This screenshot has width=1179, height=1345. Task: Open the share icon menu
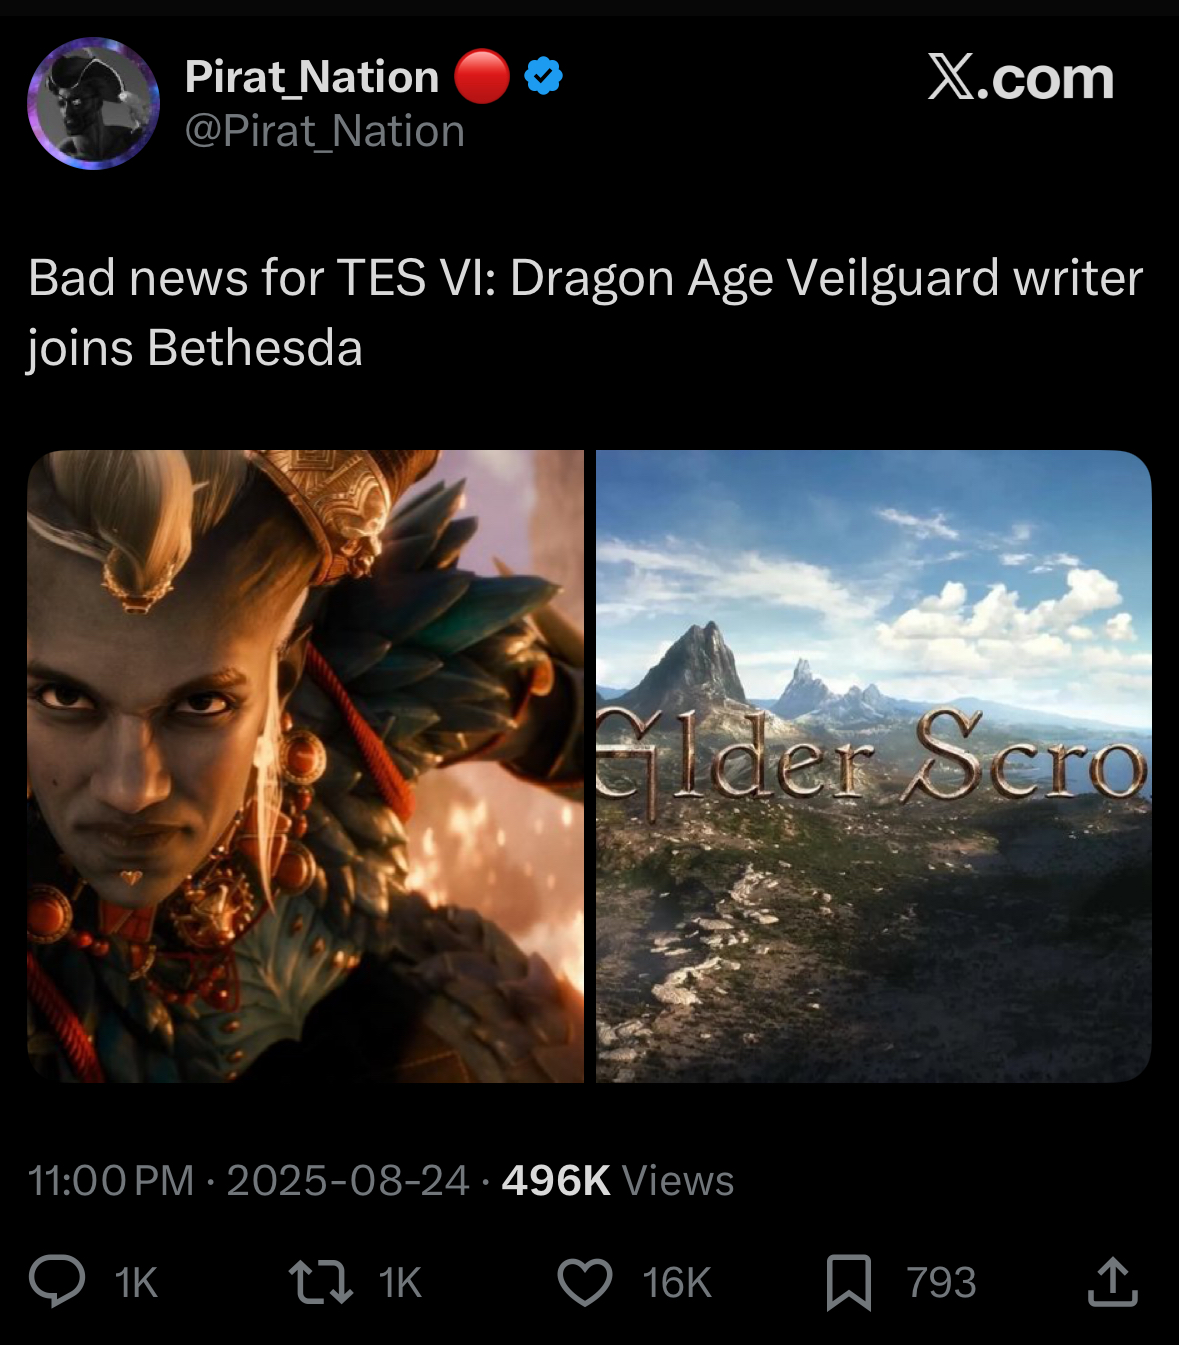click(x=1112, y=1282)
